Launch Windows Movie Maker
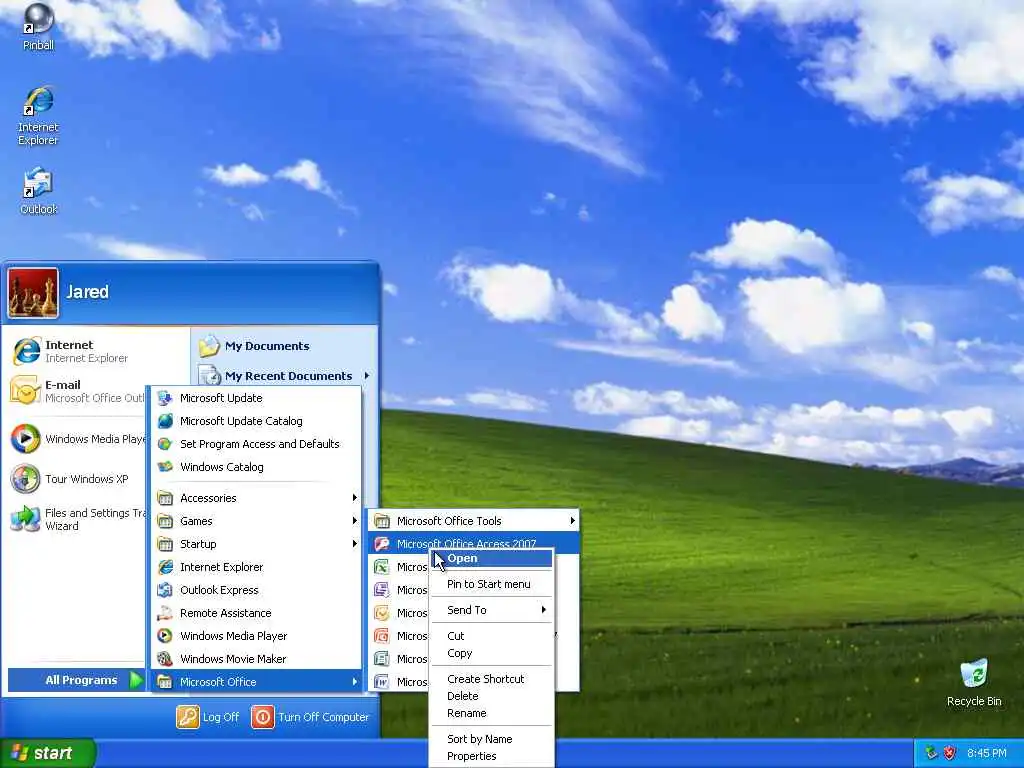 [x=256, y=659]
